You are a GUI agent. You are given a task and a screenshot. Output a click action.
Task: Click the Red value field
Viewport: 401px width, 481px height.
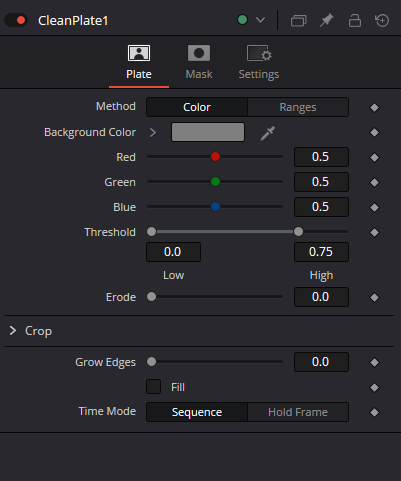pyautogui.click(x=321, y=157)
